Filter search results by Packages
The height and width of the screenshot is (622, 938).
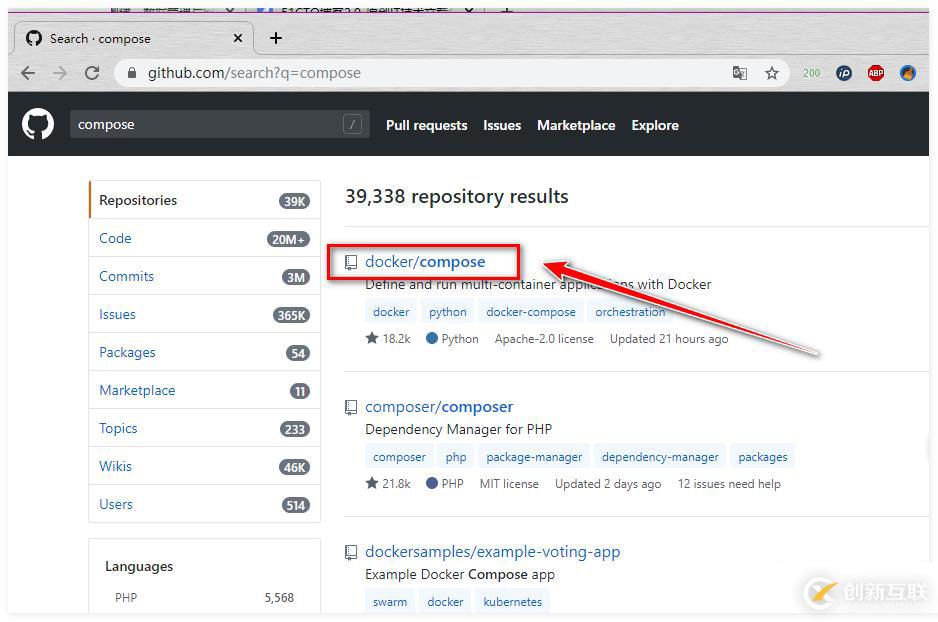click(x=205, y=352)
